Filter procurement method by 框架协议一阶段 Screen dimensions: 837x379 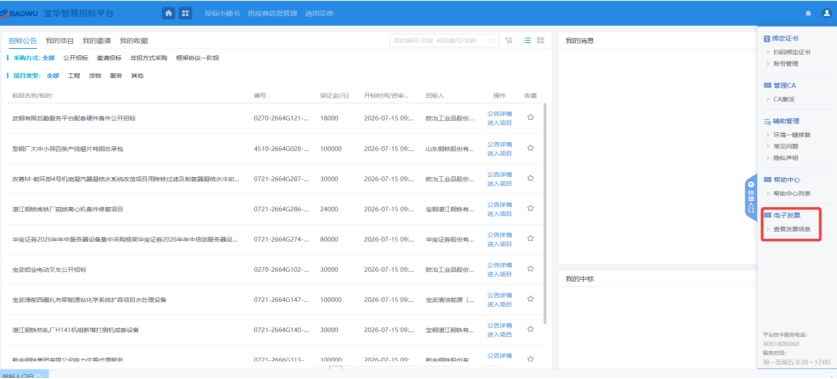[198, 58]
